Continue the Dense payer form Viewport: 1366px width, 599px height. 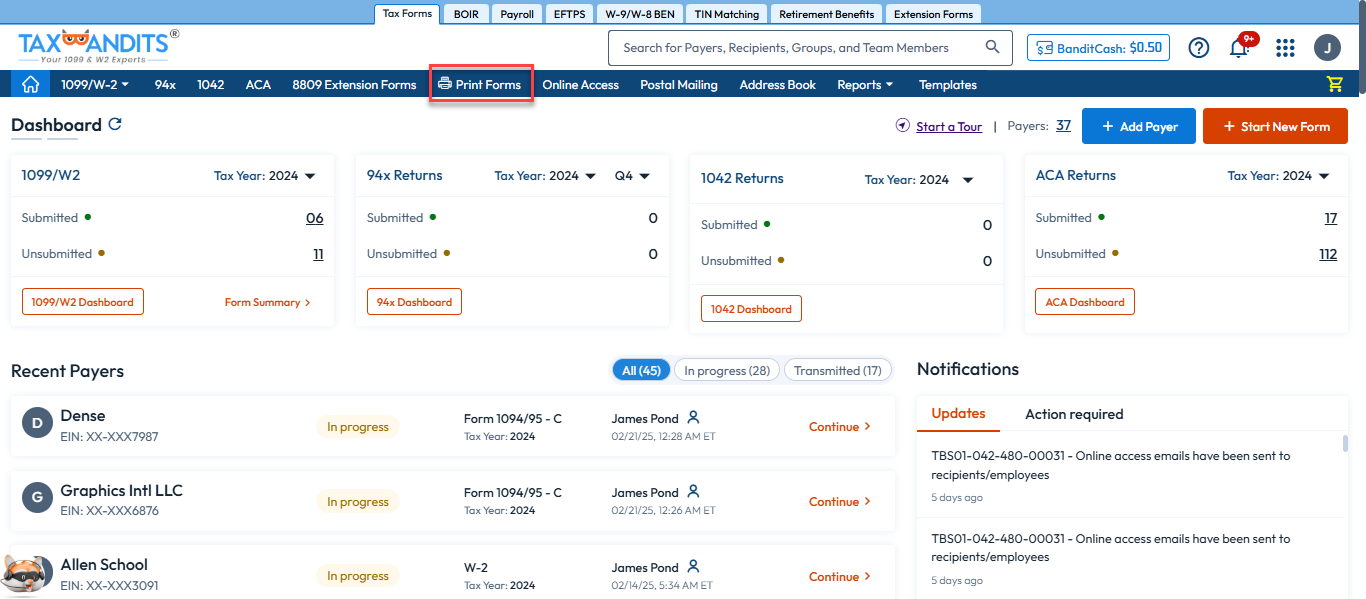[x=840, y=426]
